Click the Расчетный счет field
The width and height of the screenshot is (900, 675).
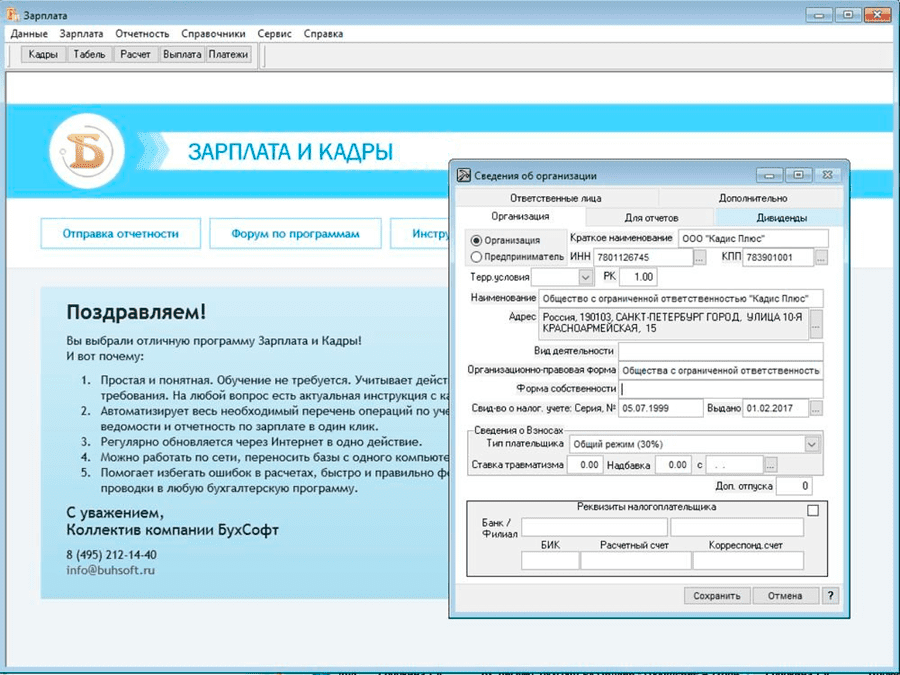pos(636,561)
